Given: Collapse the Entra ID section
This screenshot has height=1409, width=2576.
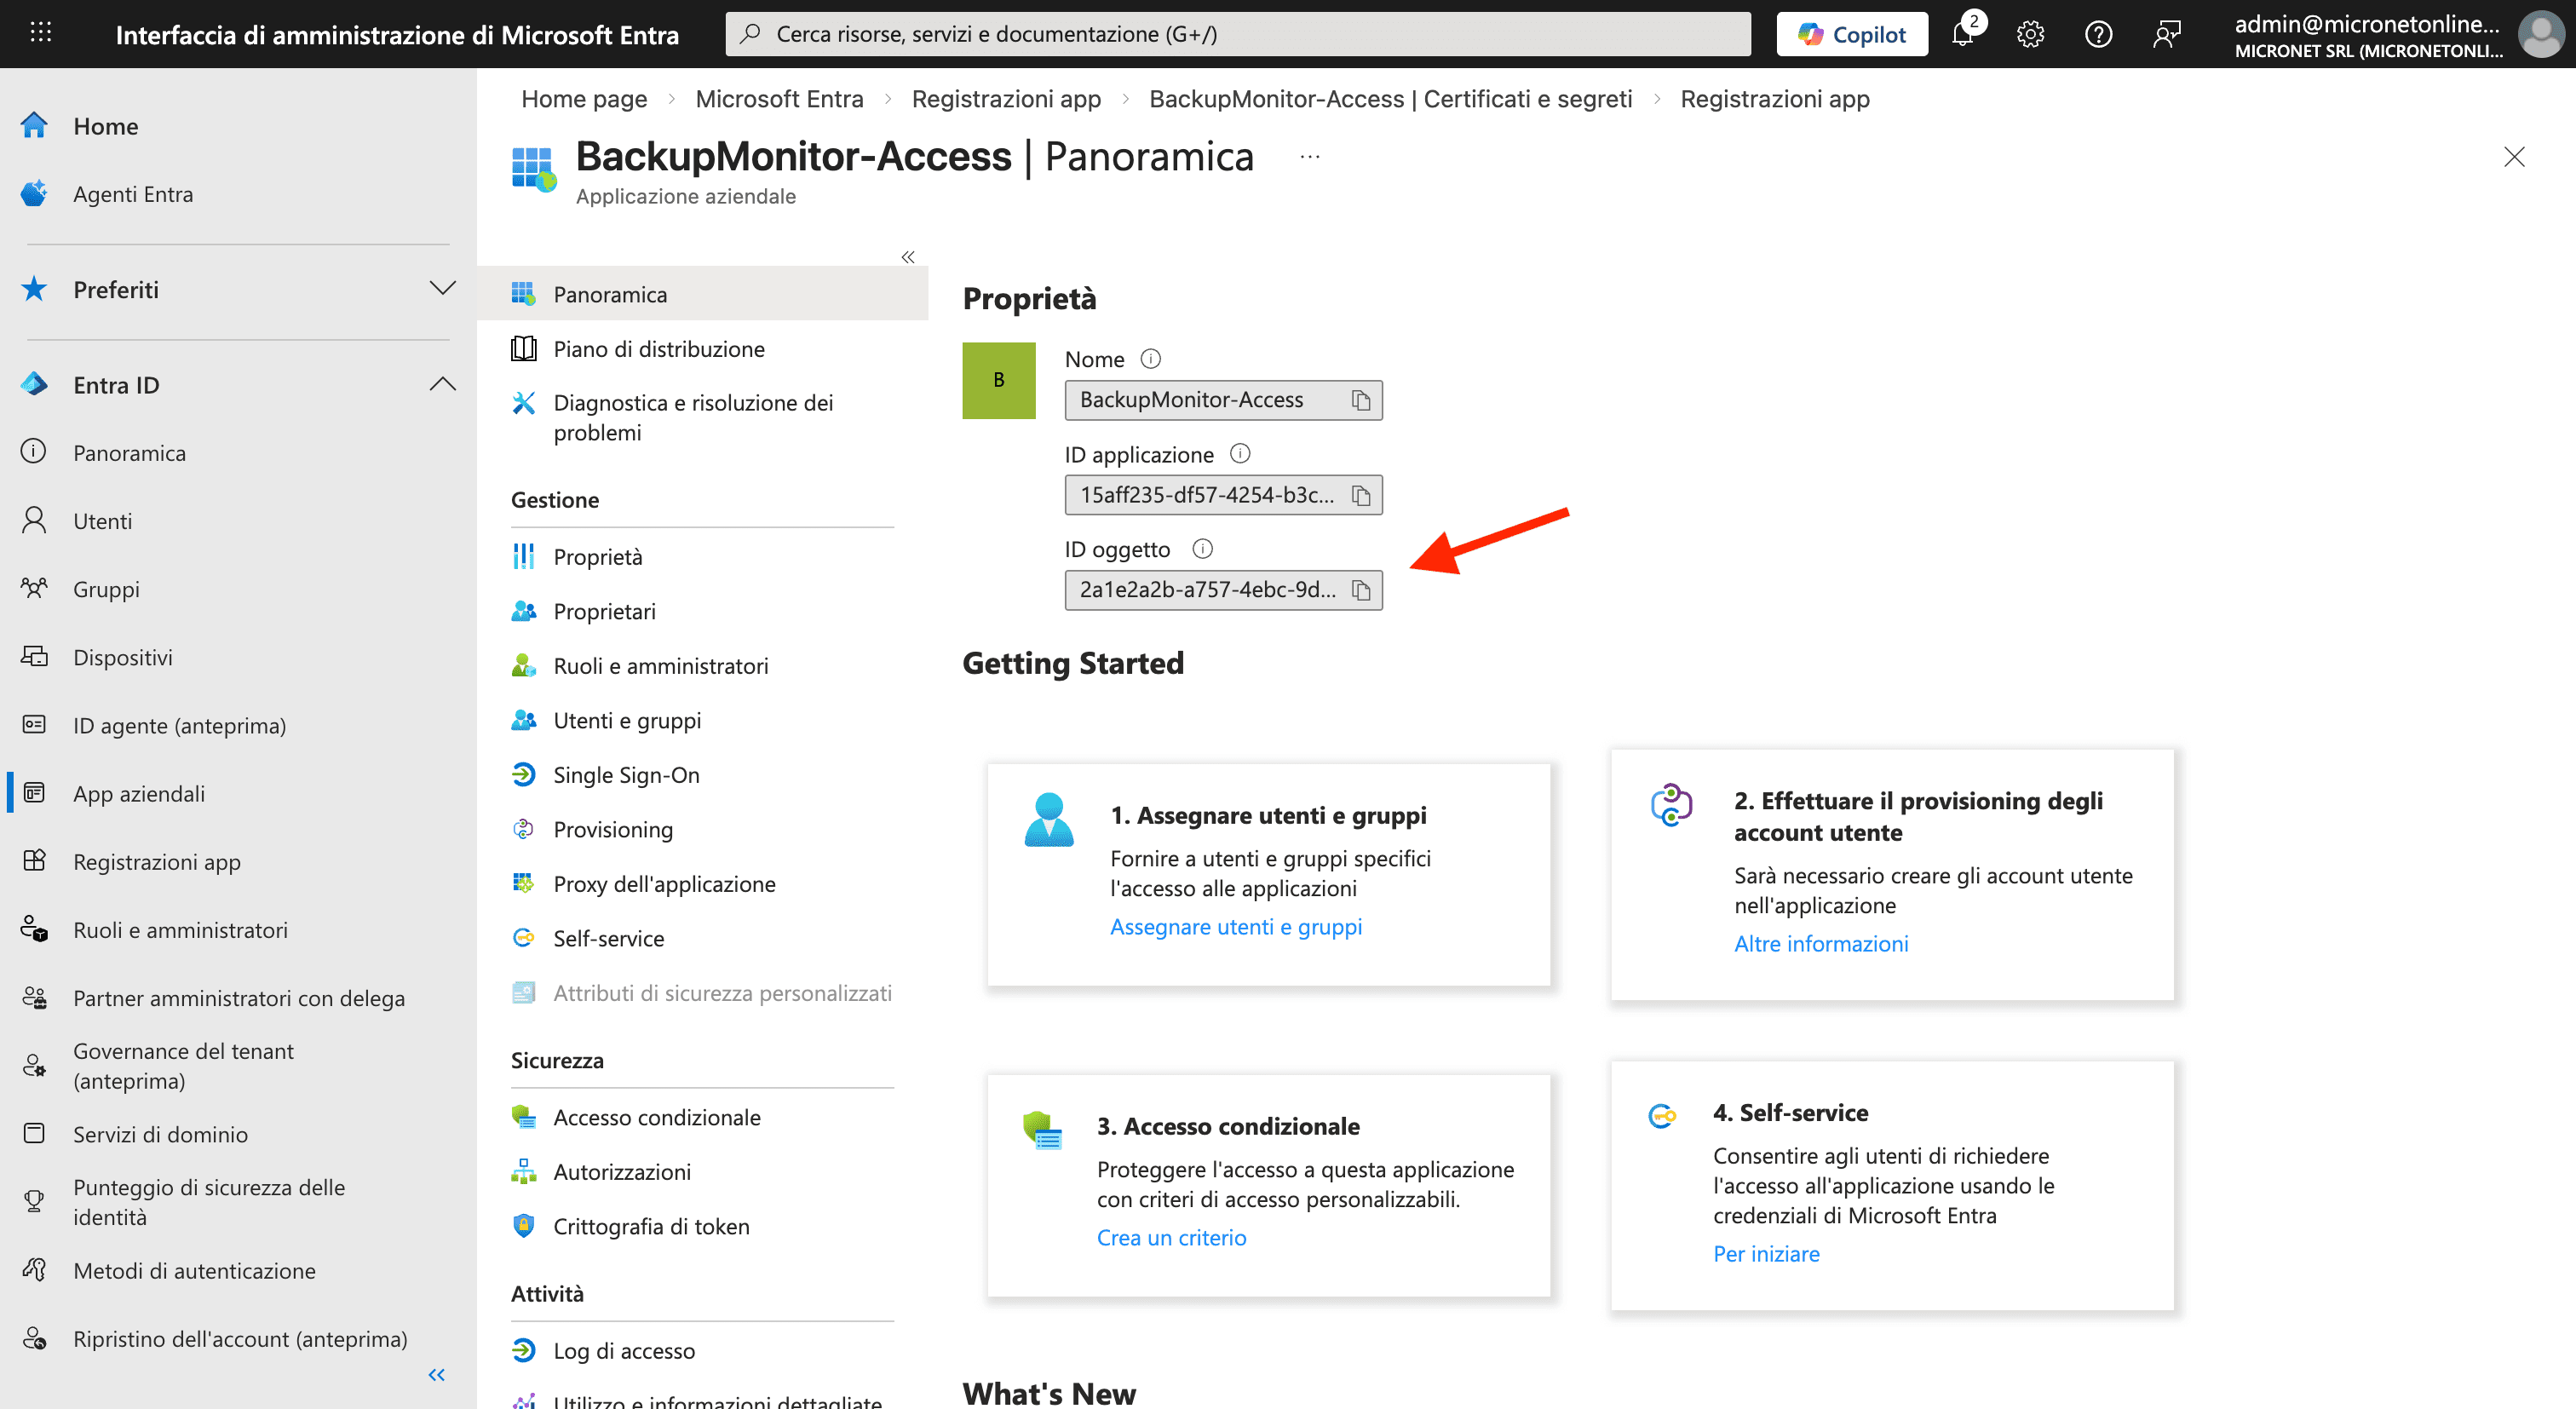Looking at the screenshot, I should tap(443, 383).
